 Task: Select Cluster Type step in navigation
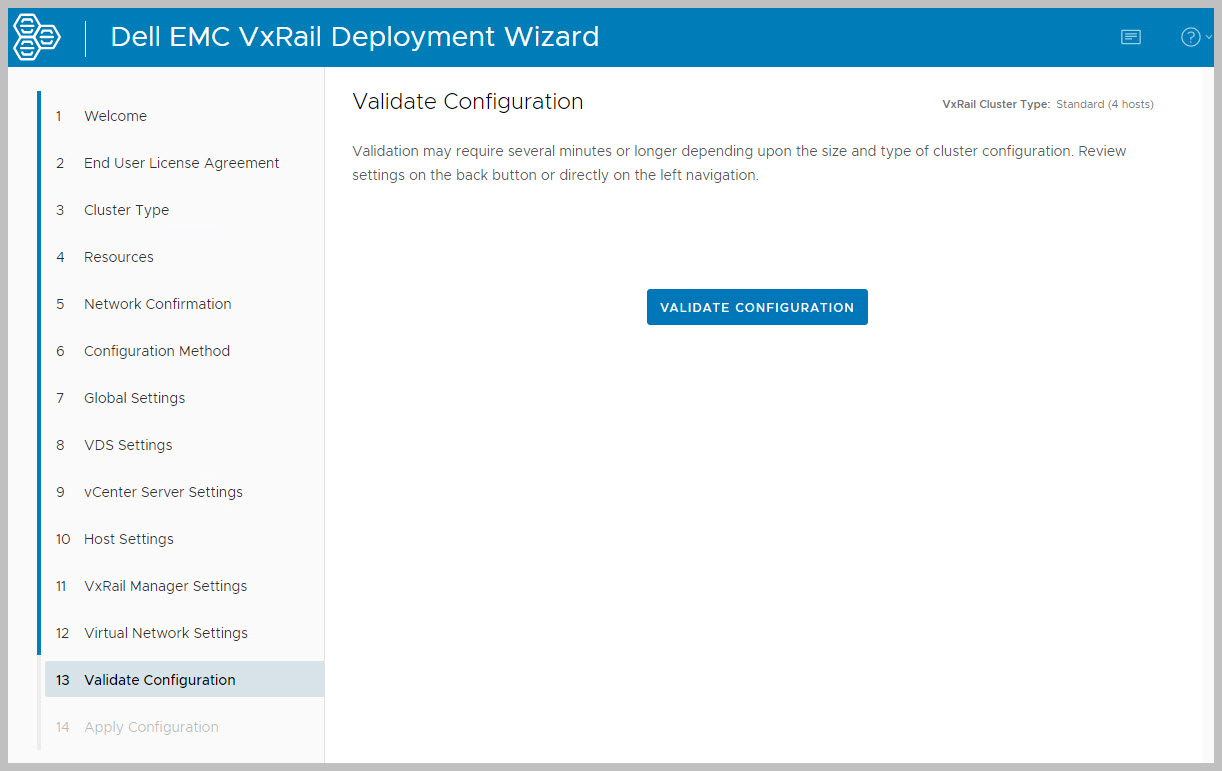pos(126,210)
